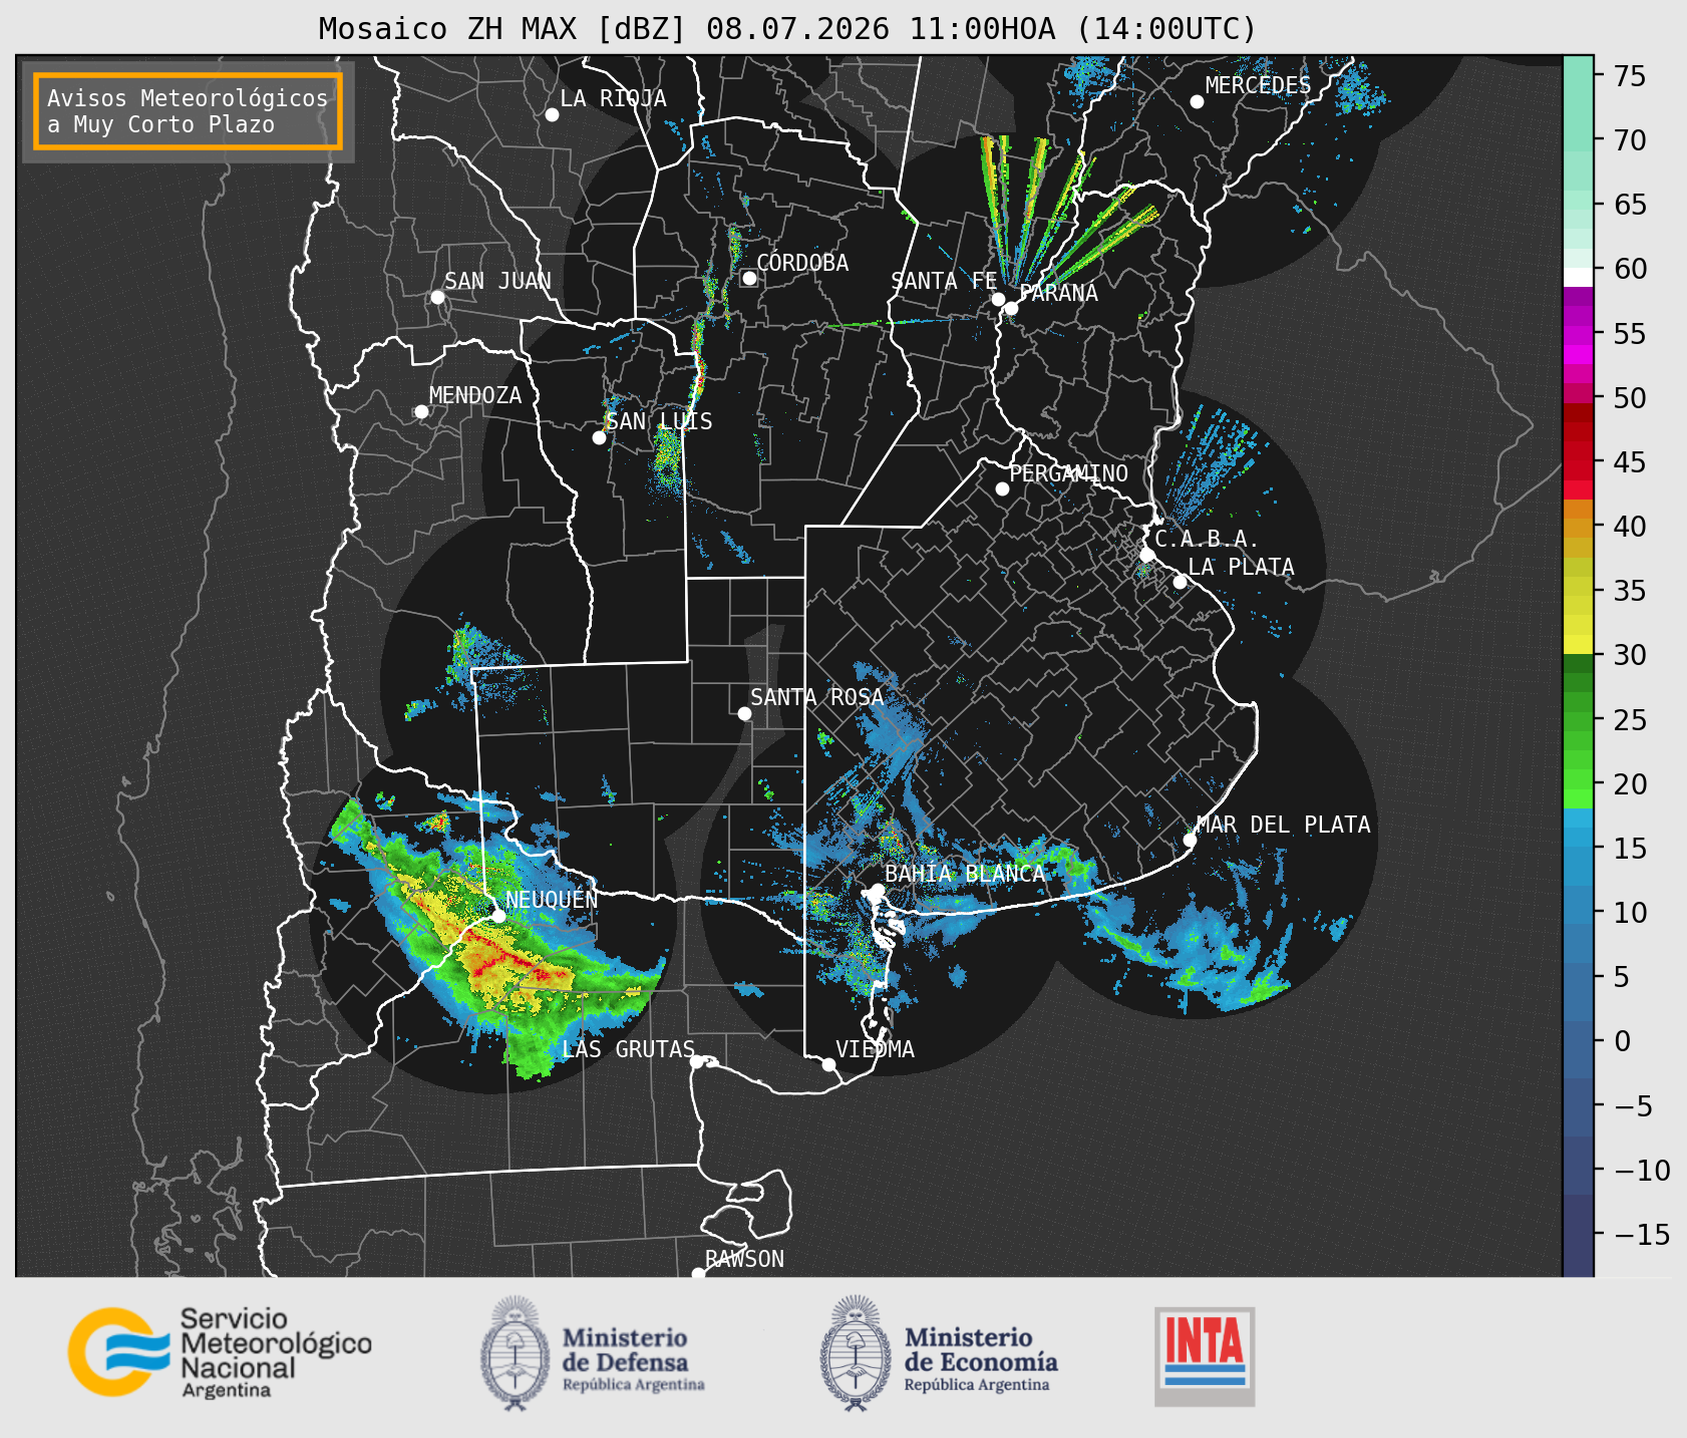Click the La Rioja city marker
1687x1438 pixels.
(x=551, y=115)
